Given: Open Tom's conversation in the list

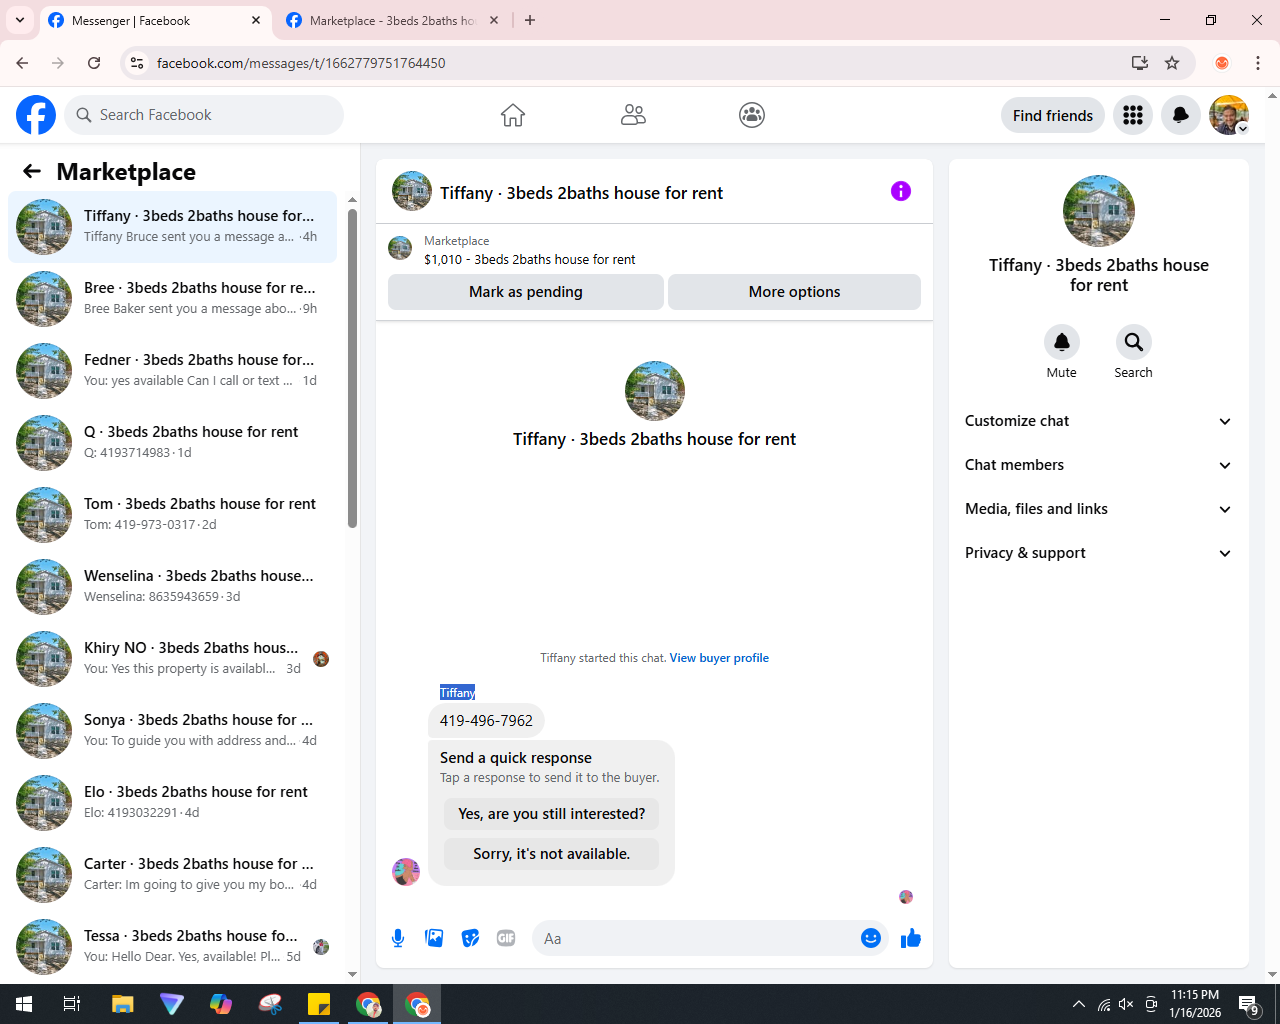Looking at the screenshot, I should pos(172,515).
